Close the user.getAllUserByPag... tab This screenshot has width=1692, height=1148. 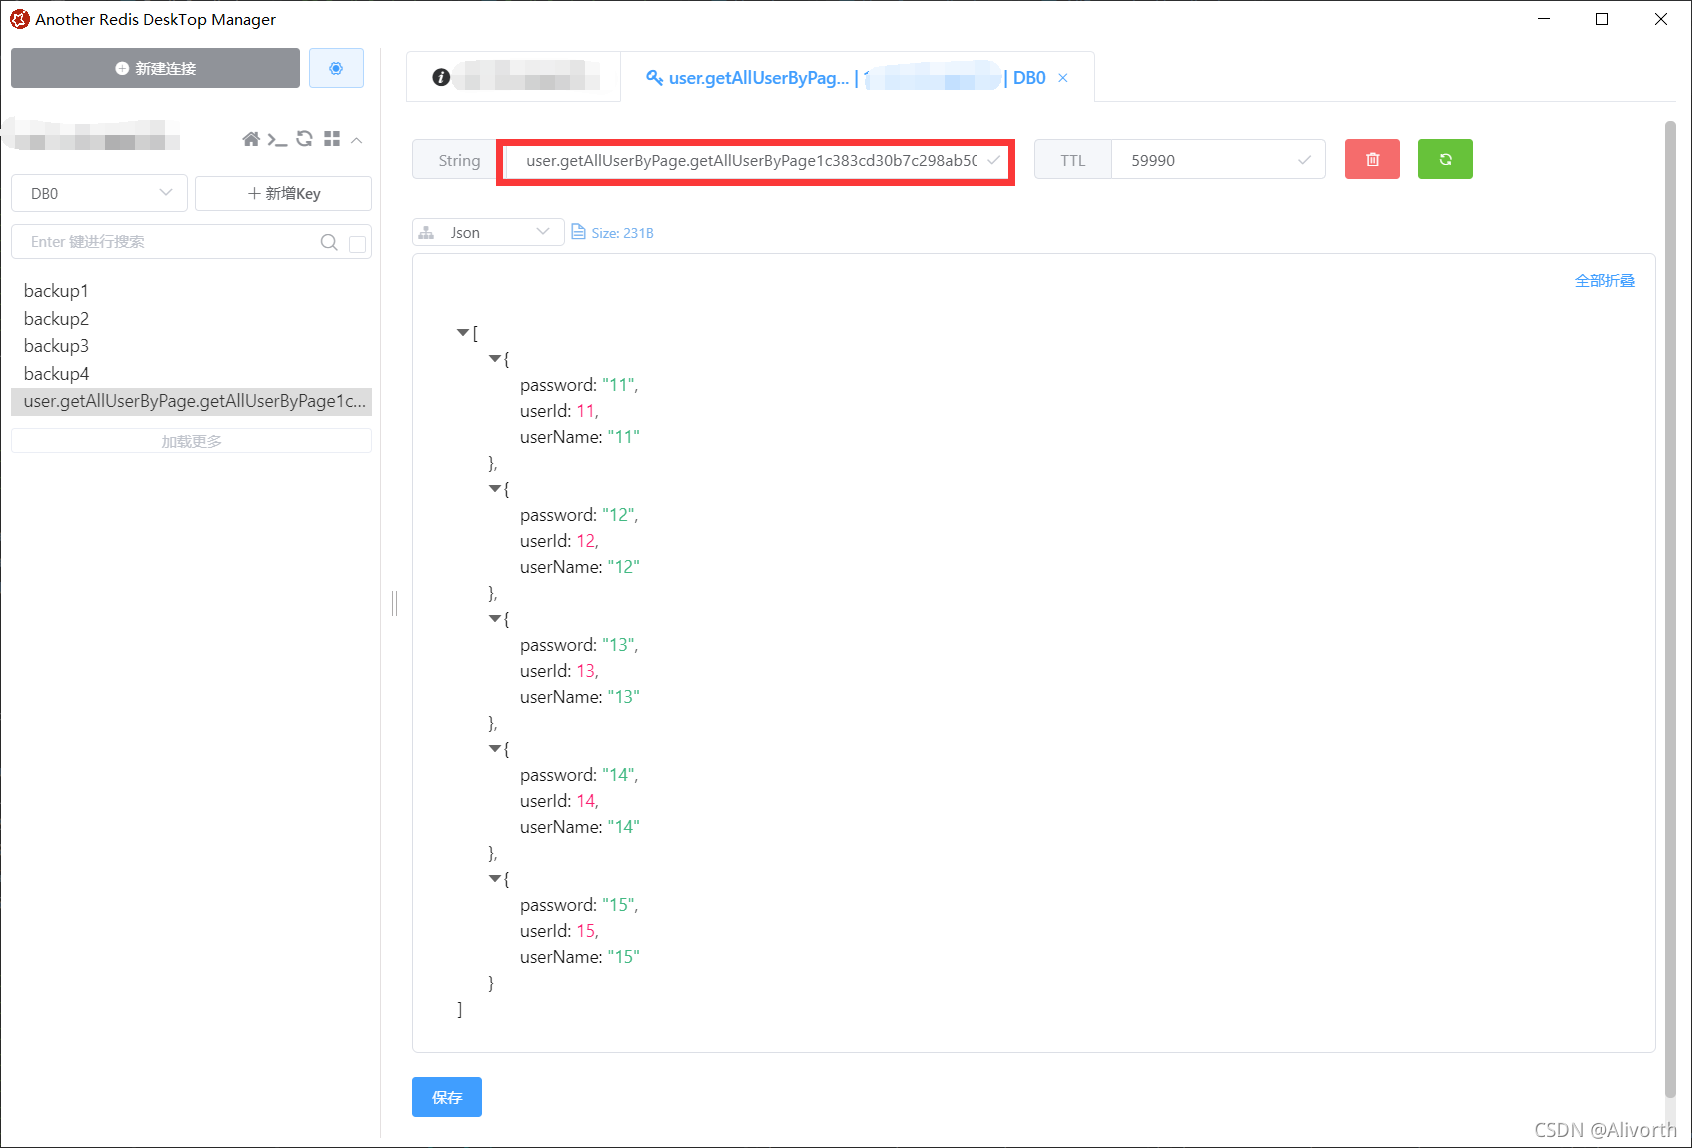coord(1063,78)
